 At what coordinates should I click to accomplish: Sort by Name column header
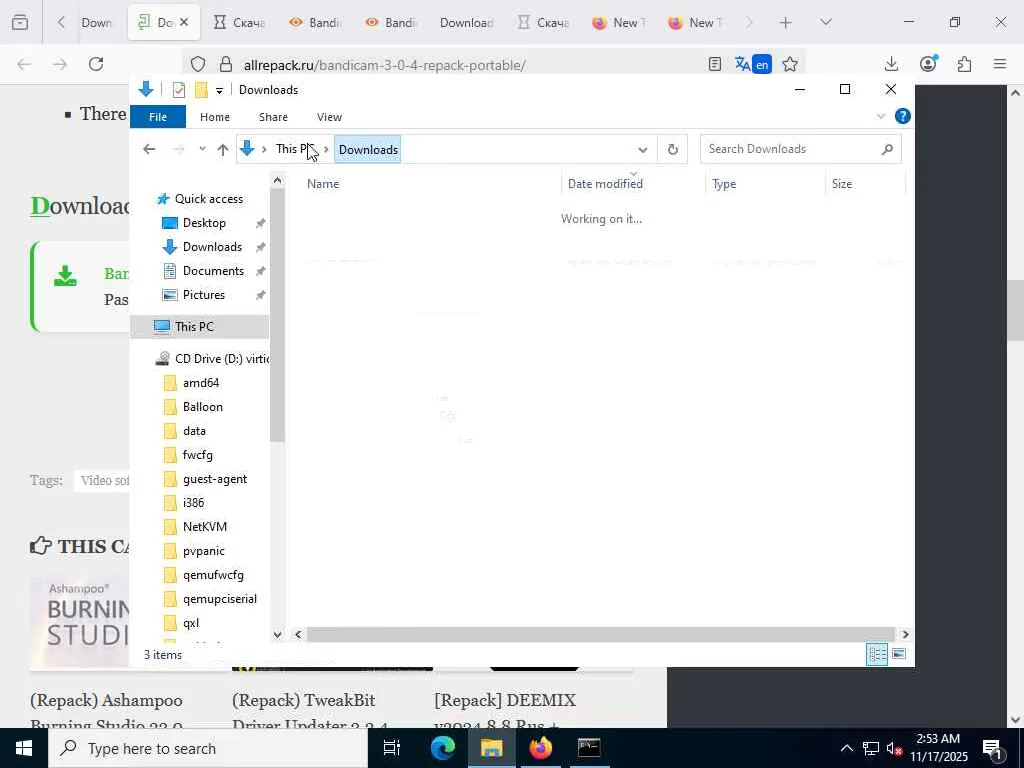click(x=323, y=184)
